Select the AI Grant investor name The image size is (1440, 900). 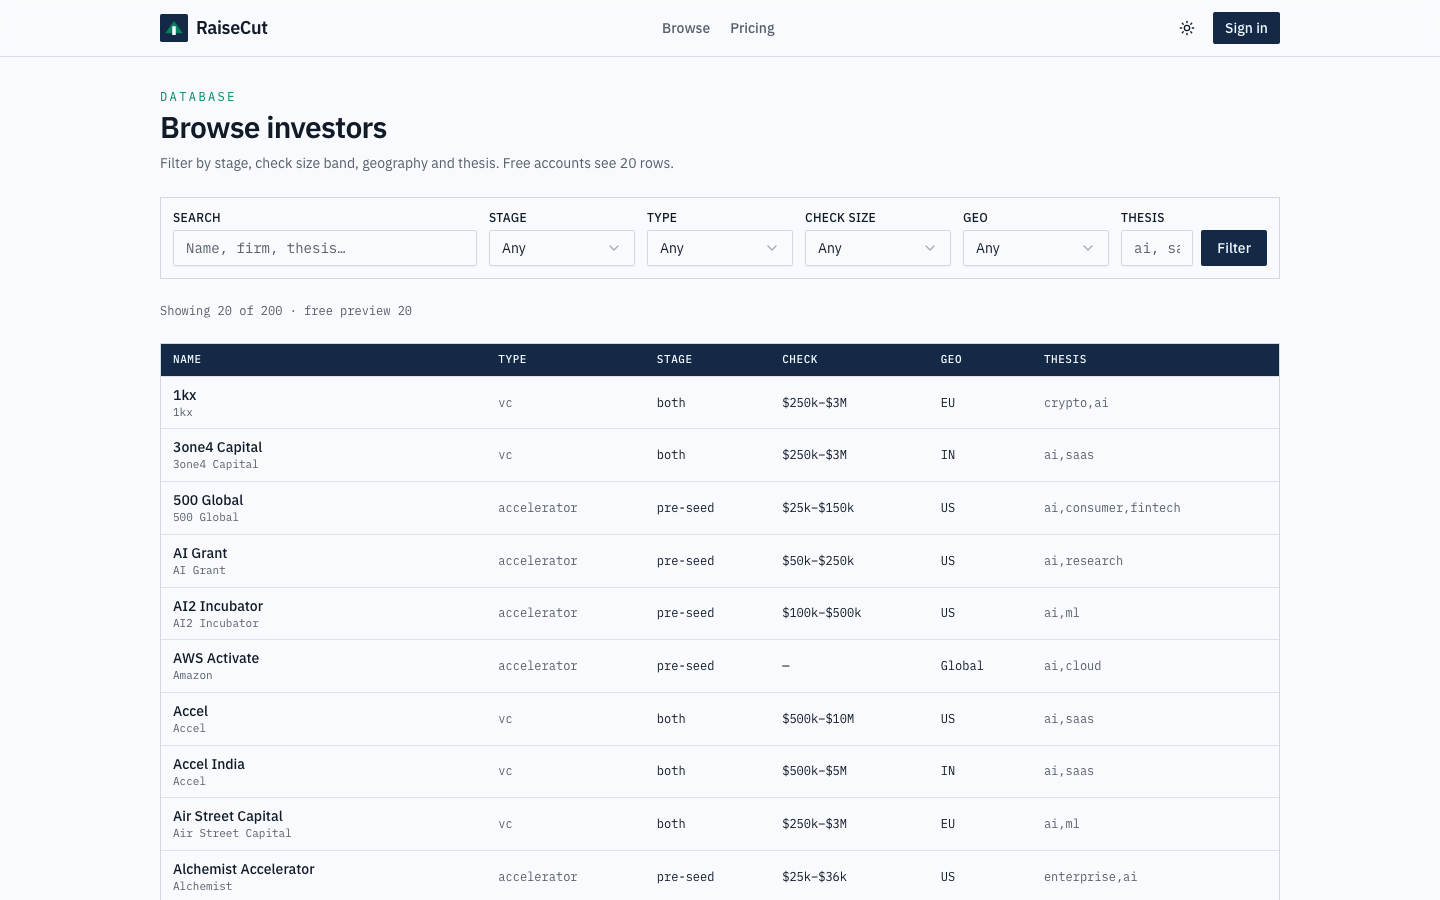pos(200,553)
